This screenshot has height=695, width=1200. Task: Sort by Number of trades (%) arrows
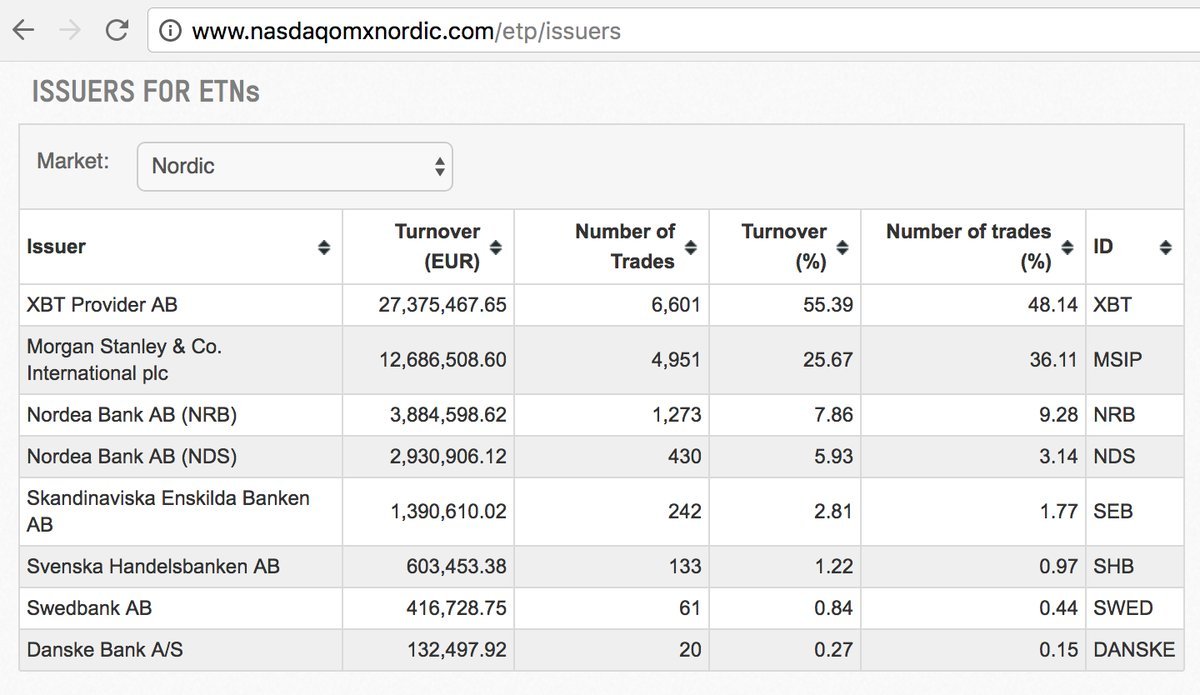[x=1068, y=247]
